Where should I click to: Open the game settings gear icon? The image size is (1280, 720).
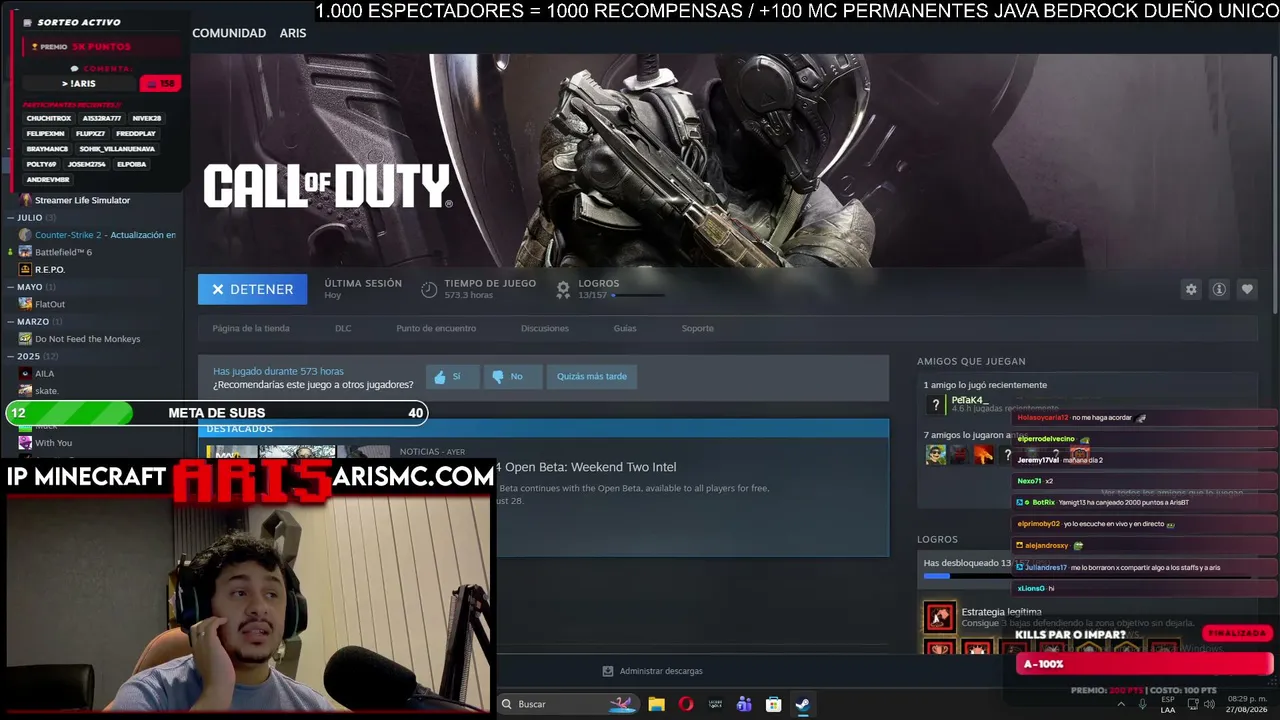click(x=1191, y=289)
